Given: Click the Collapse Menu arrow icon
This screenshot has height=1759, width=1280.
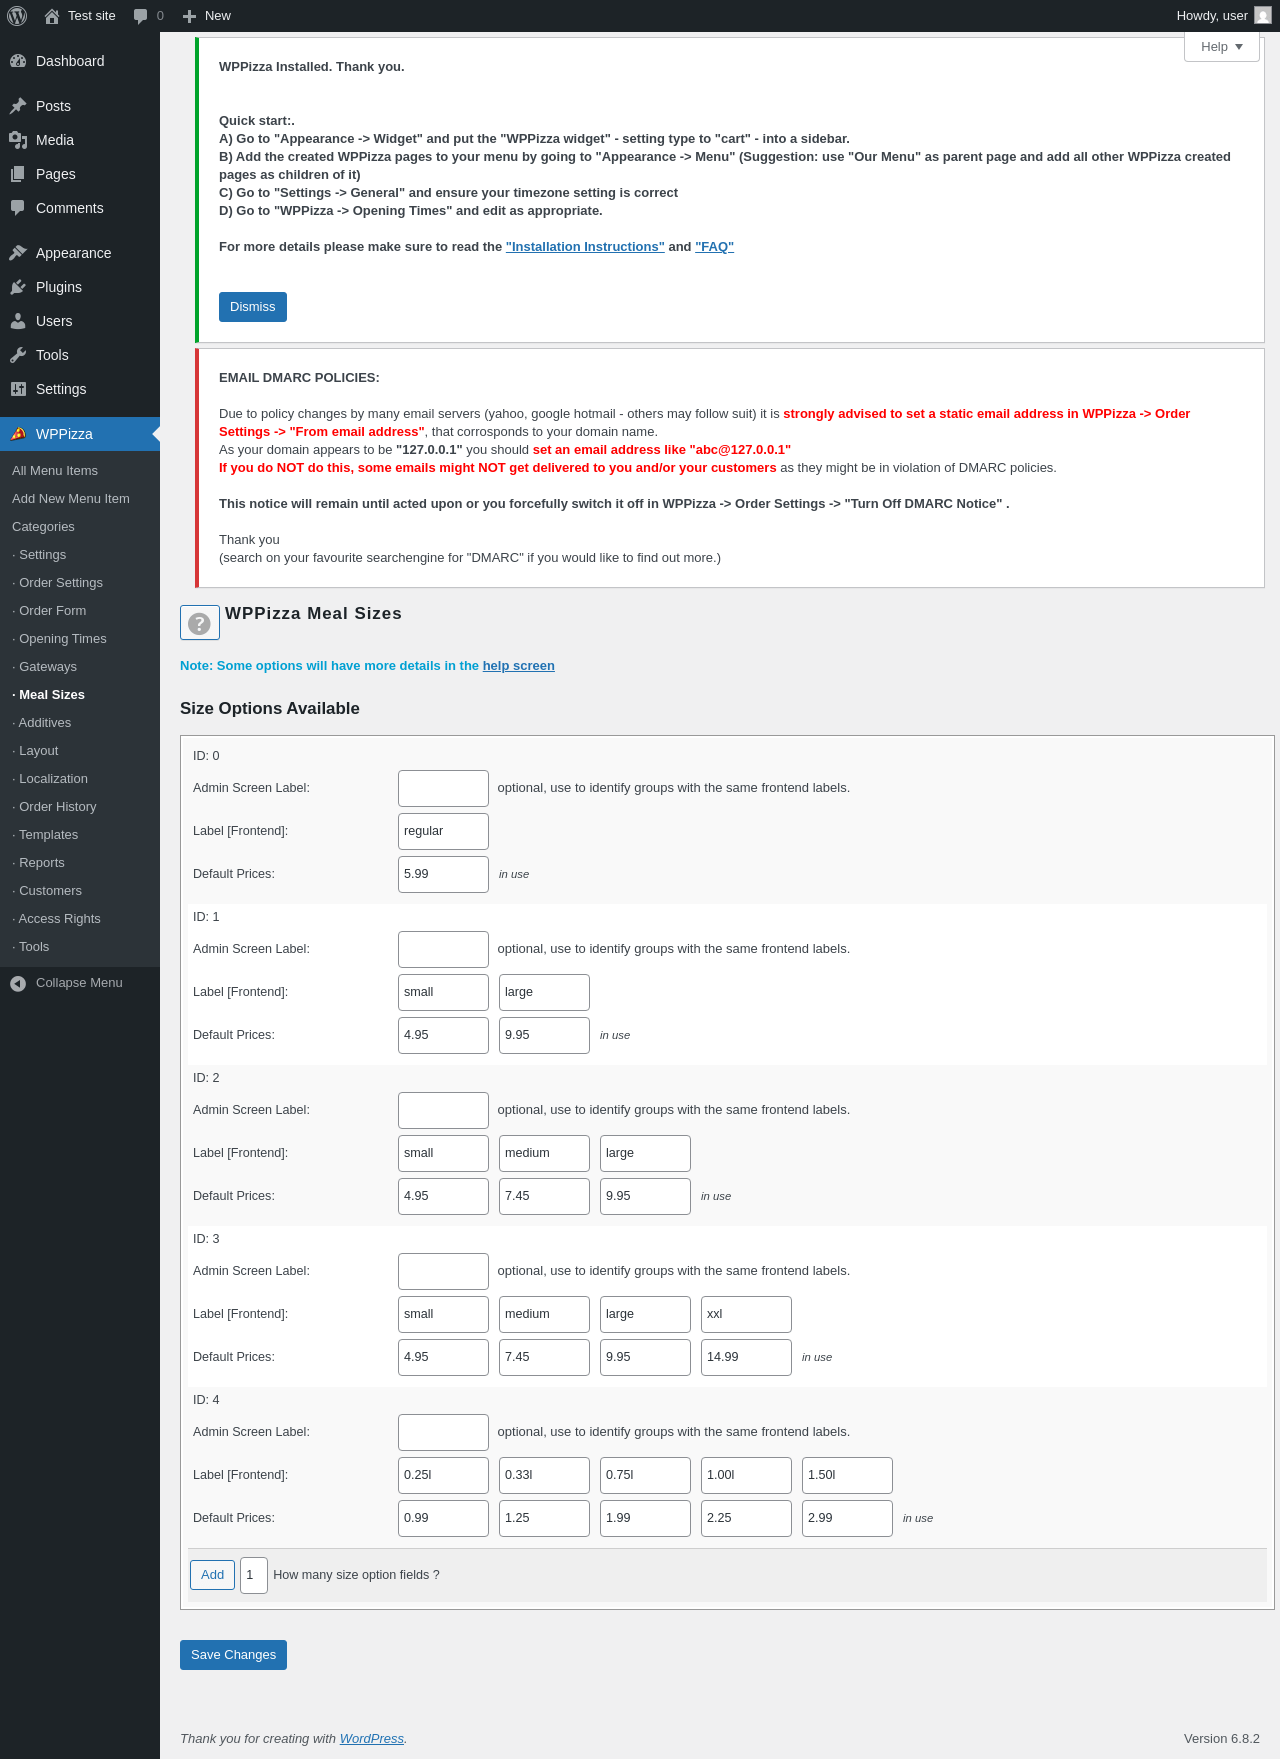Looking at the screenshot, I should coord(18,983).
